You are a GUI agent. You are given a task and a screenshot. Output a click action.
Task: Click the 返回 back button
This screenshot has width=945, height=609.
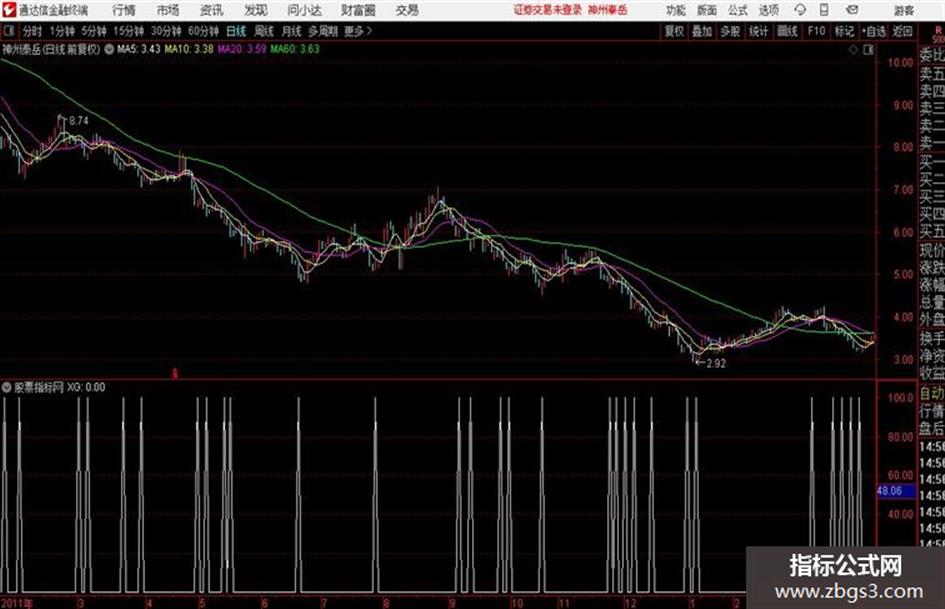(902, 31)
